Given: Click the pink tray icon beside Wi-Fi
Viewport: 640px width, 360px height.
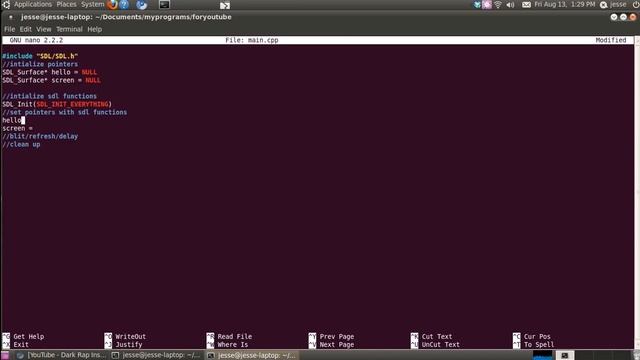Looking at the screenshot, I should pyautogui.click(x=487, y=4).
